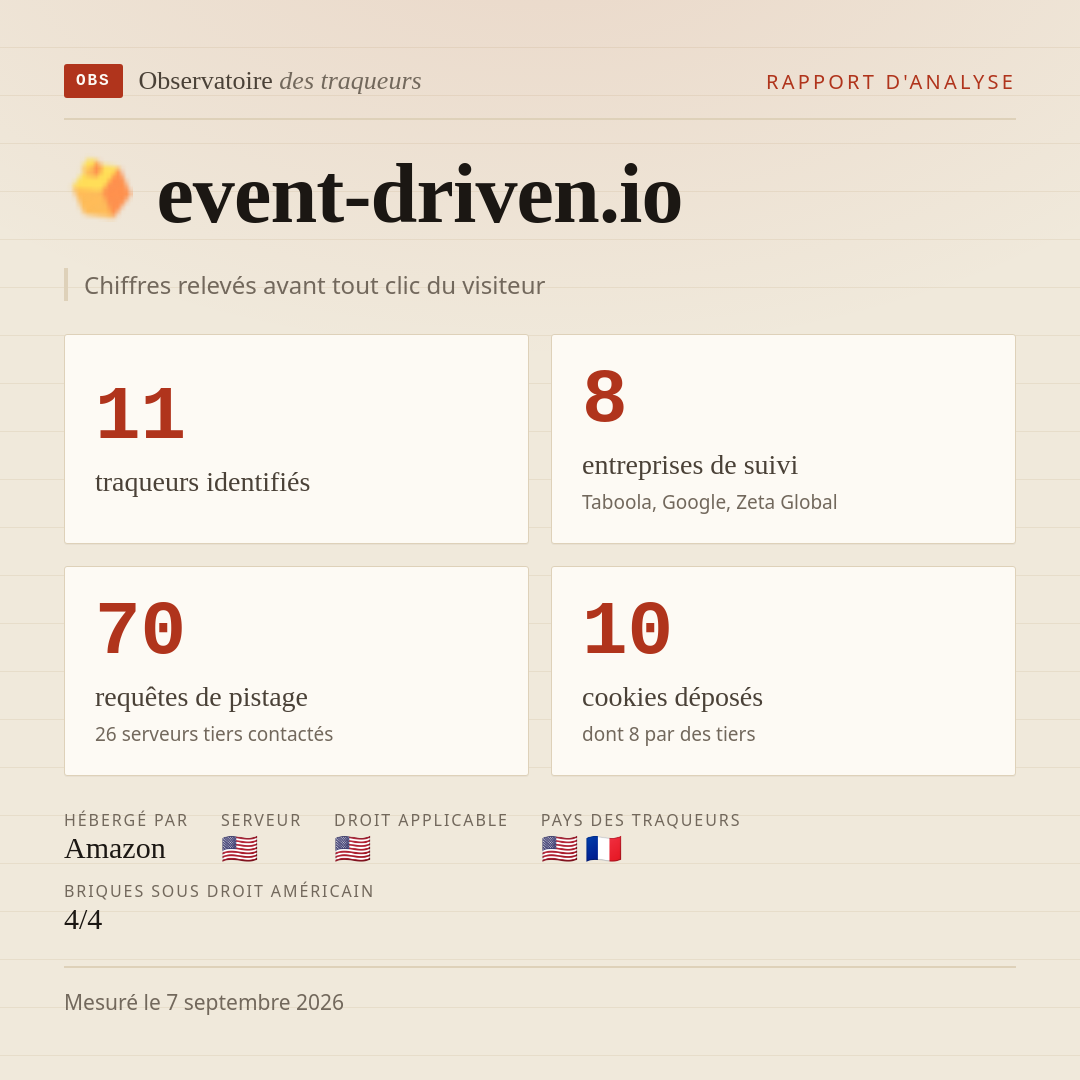1080x1080 pixels.
Task: Click the subtitle Chiffres relevés avant tout clic
Action: tap(314, 285)
